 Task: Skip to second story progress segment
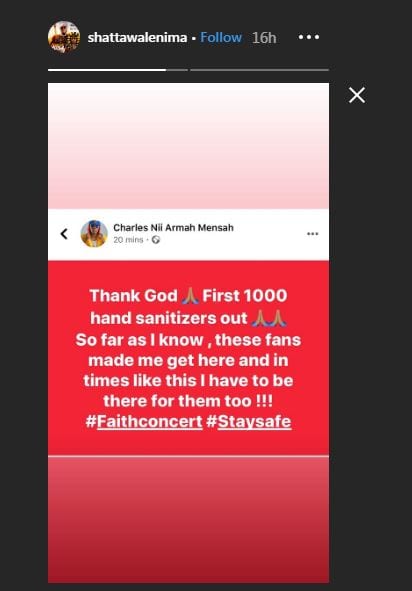pyautogui.click(x=260, y=70)
